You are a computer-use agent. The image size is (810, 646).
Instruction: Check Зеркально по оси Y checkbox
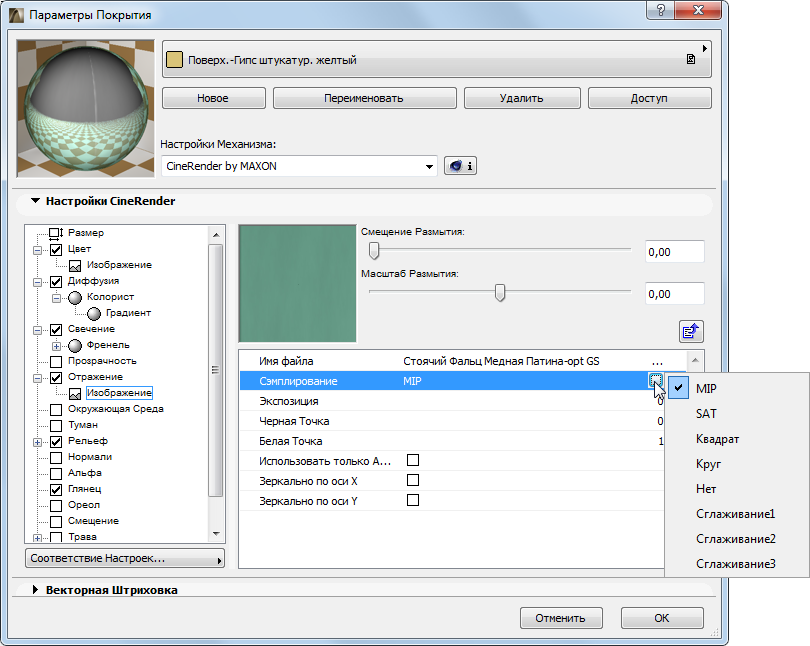tap(413, 500)
